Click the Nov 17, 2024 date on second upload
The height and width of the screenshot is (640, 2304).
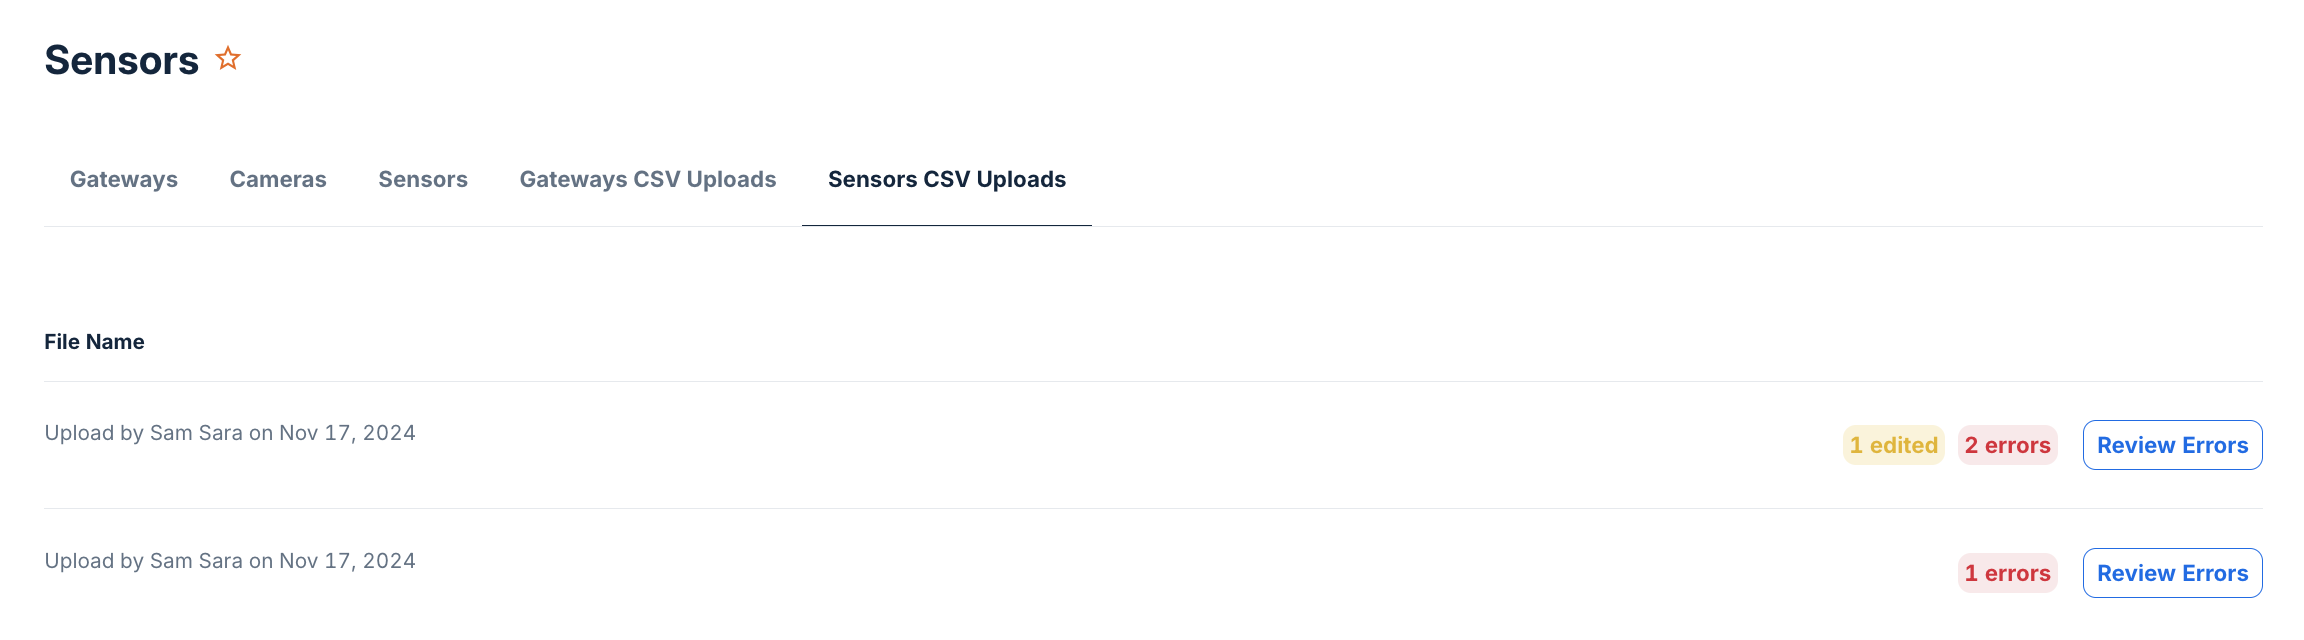(x=348, y=560)
